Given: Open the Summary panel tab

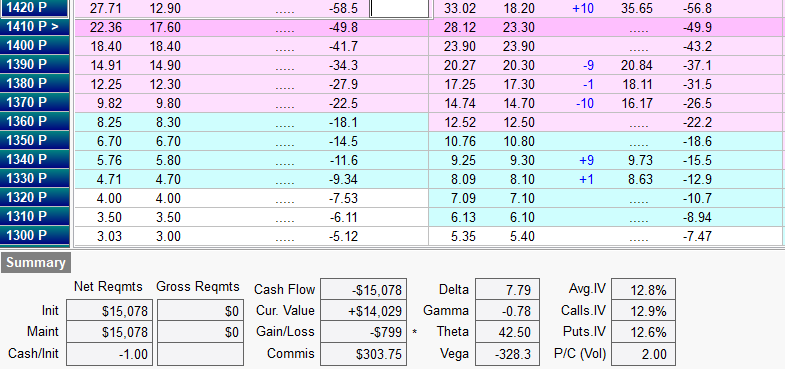Looking at the screenshot, I should coord(36,263).
